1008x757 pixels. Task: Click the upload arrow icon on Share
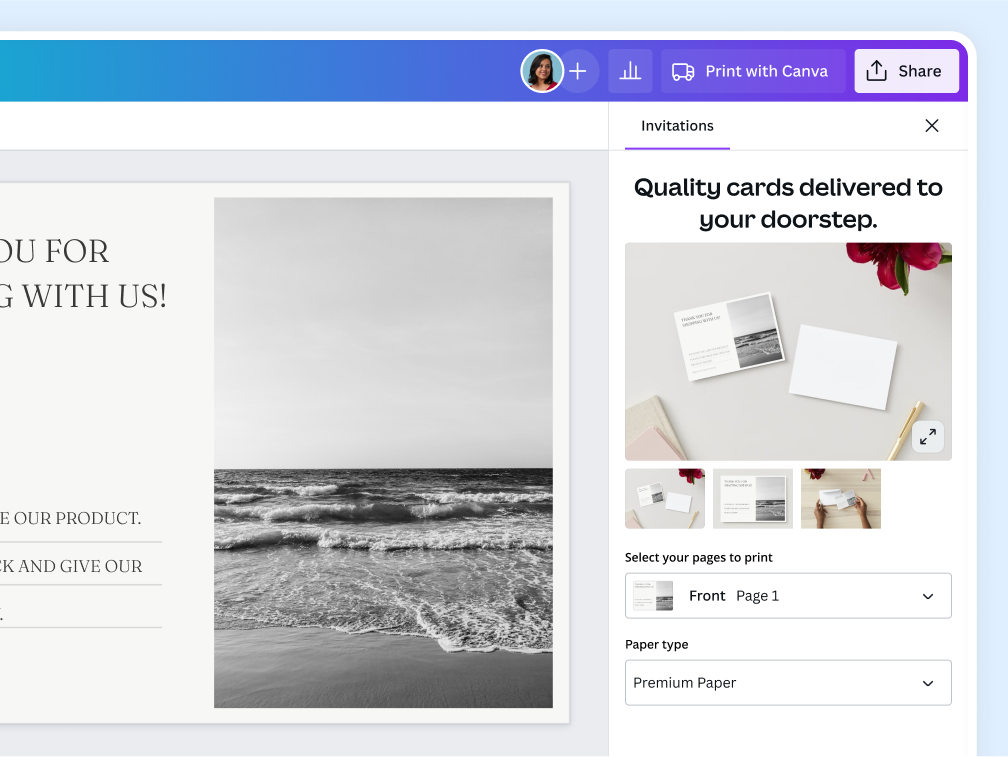[x=876, y=71]
